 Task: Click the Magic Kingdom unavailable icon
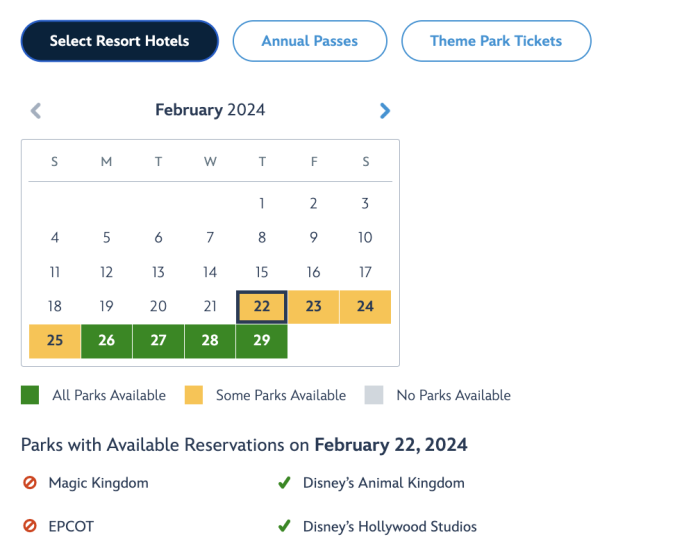coord(30,483)
